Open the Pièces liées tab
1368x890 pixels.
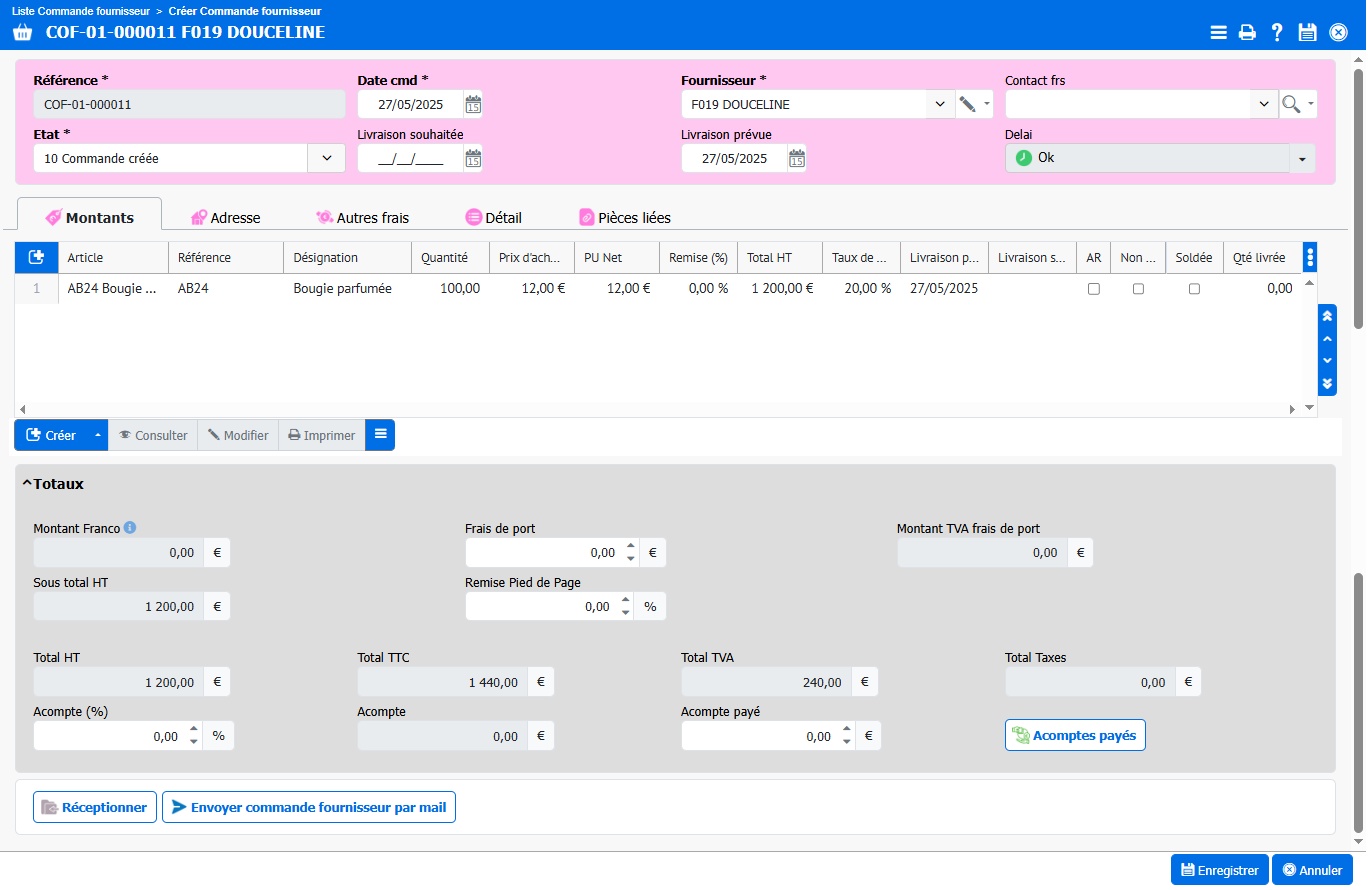(x=625, y=217)
